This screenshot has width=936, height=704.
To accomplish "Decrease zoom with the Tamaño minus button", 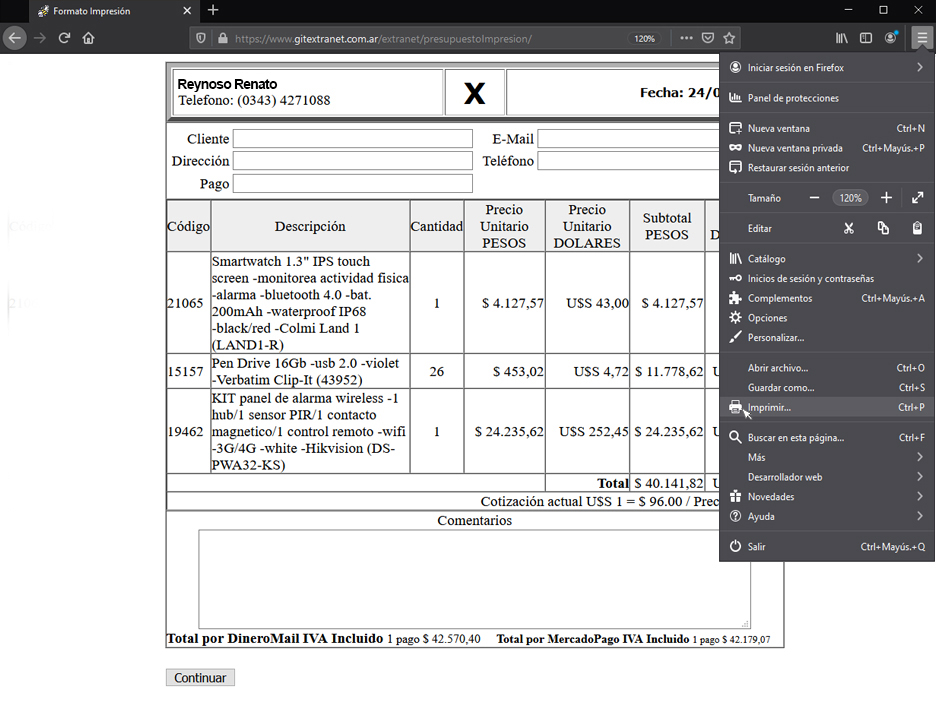I will click(815, 197).
